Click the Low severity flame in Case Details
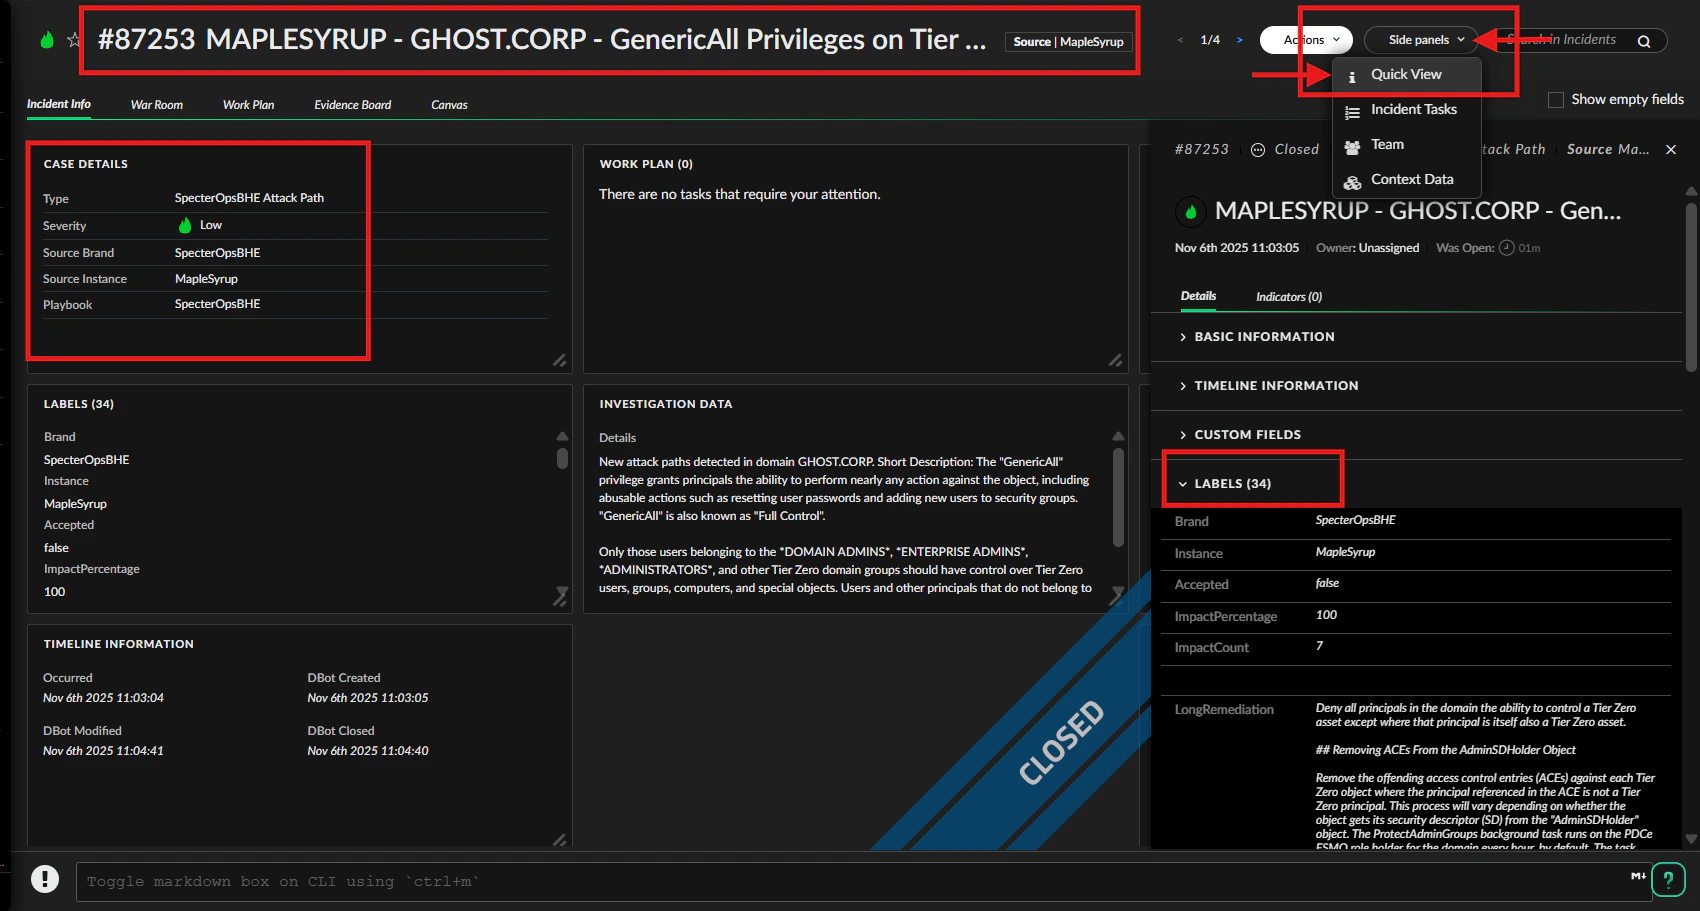The width and height of the screenshot is (1700, 911). (185, 225)
